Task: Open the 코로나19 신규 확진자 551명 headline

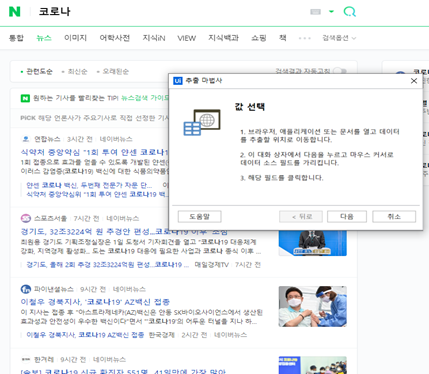Action: pyautogui.click(x=123, y=371)
